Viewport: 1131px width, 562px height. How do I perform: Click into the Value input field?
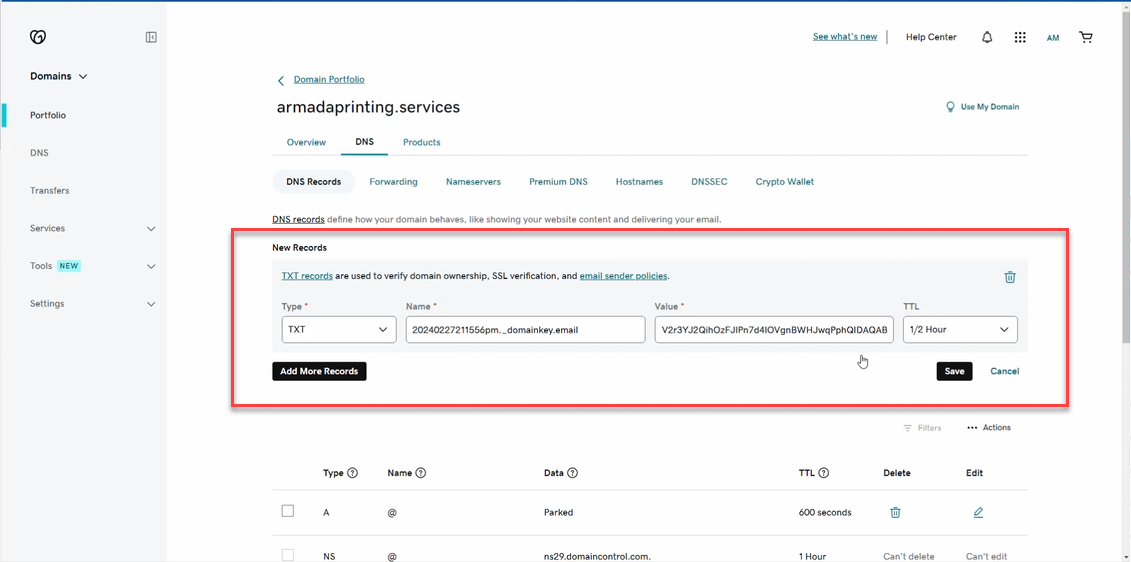(x=774, y=329)
